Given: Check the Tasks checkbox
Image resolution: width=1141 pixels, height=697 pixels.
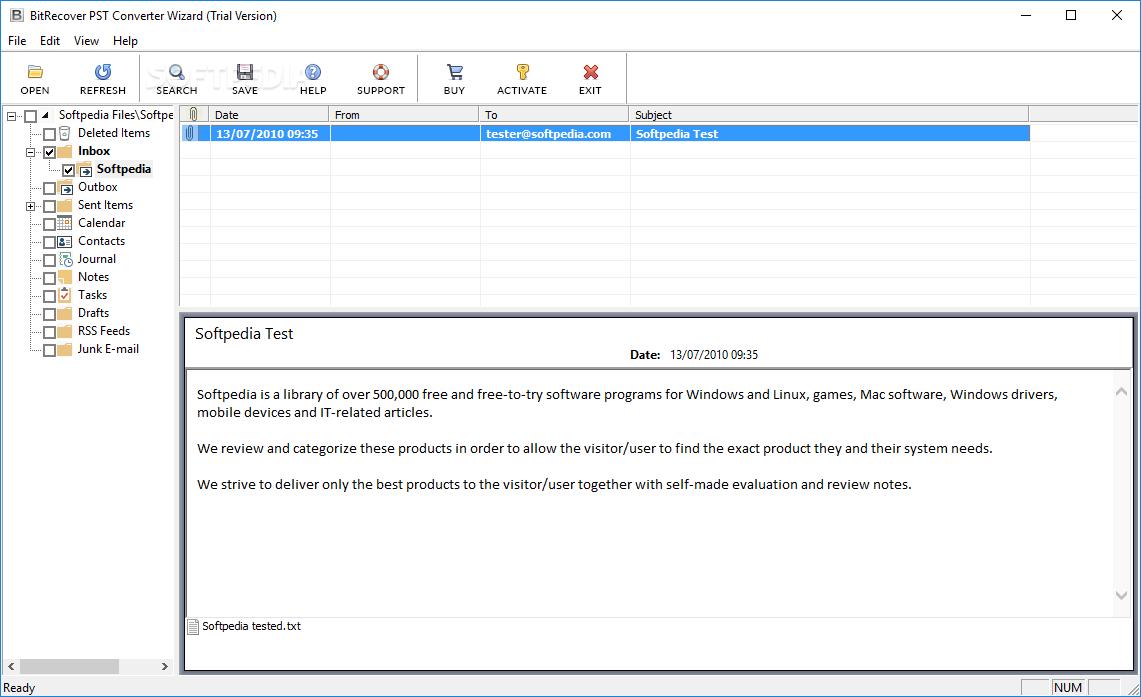Looking at the screenshot, I should [x=49, y=296].
